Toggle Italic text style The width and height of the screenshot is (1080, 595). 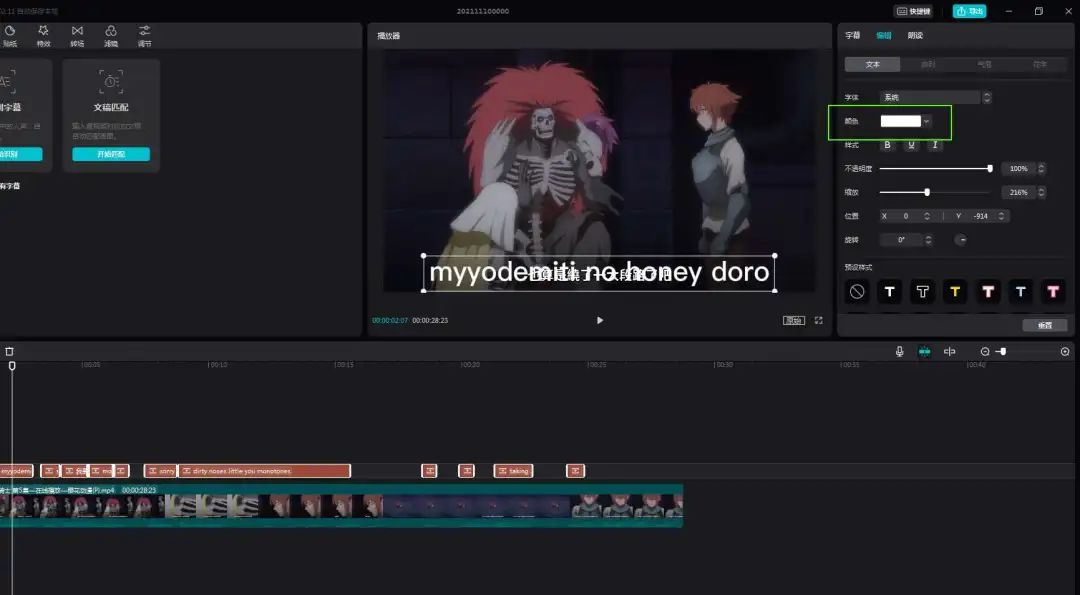[x=935, y=145]
